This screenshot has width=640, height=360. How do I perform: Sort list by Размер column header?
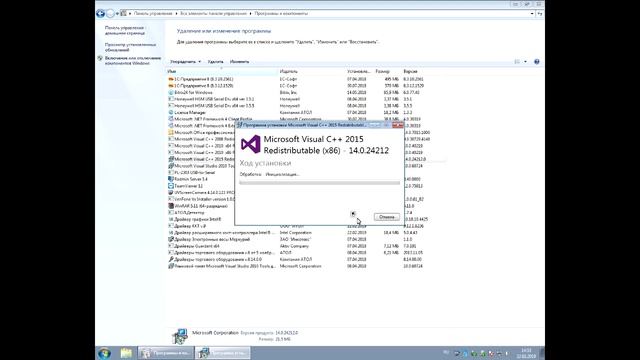[382, 71]
